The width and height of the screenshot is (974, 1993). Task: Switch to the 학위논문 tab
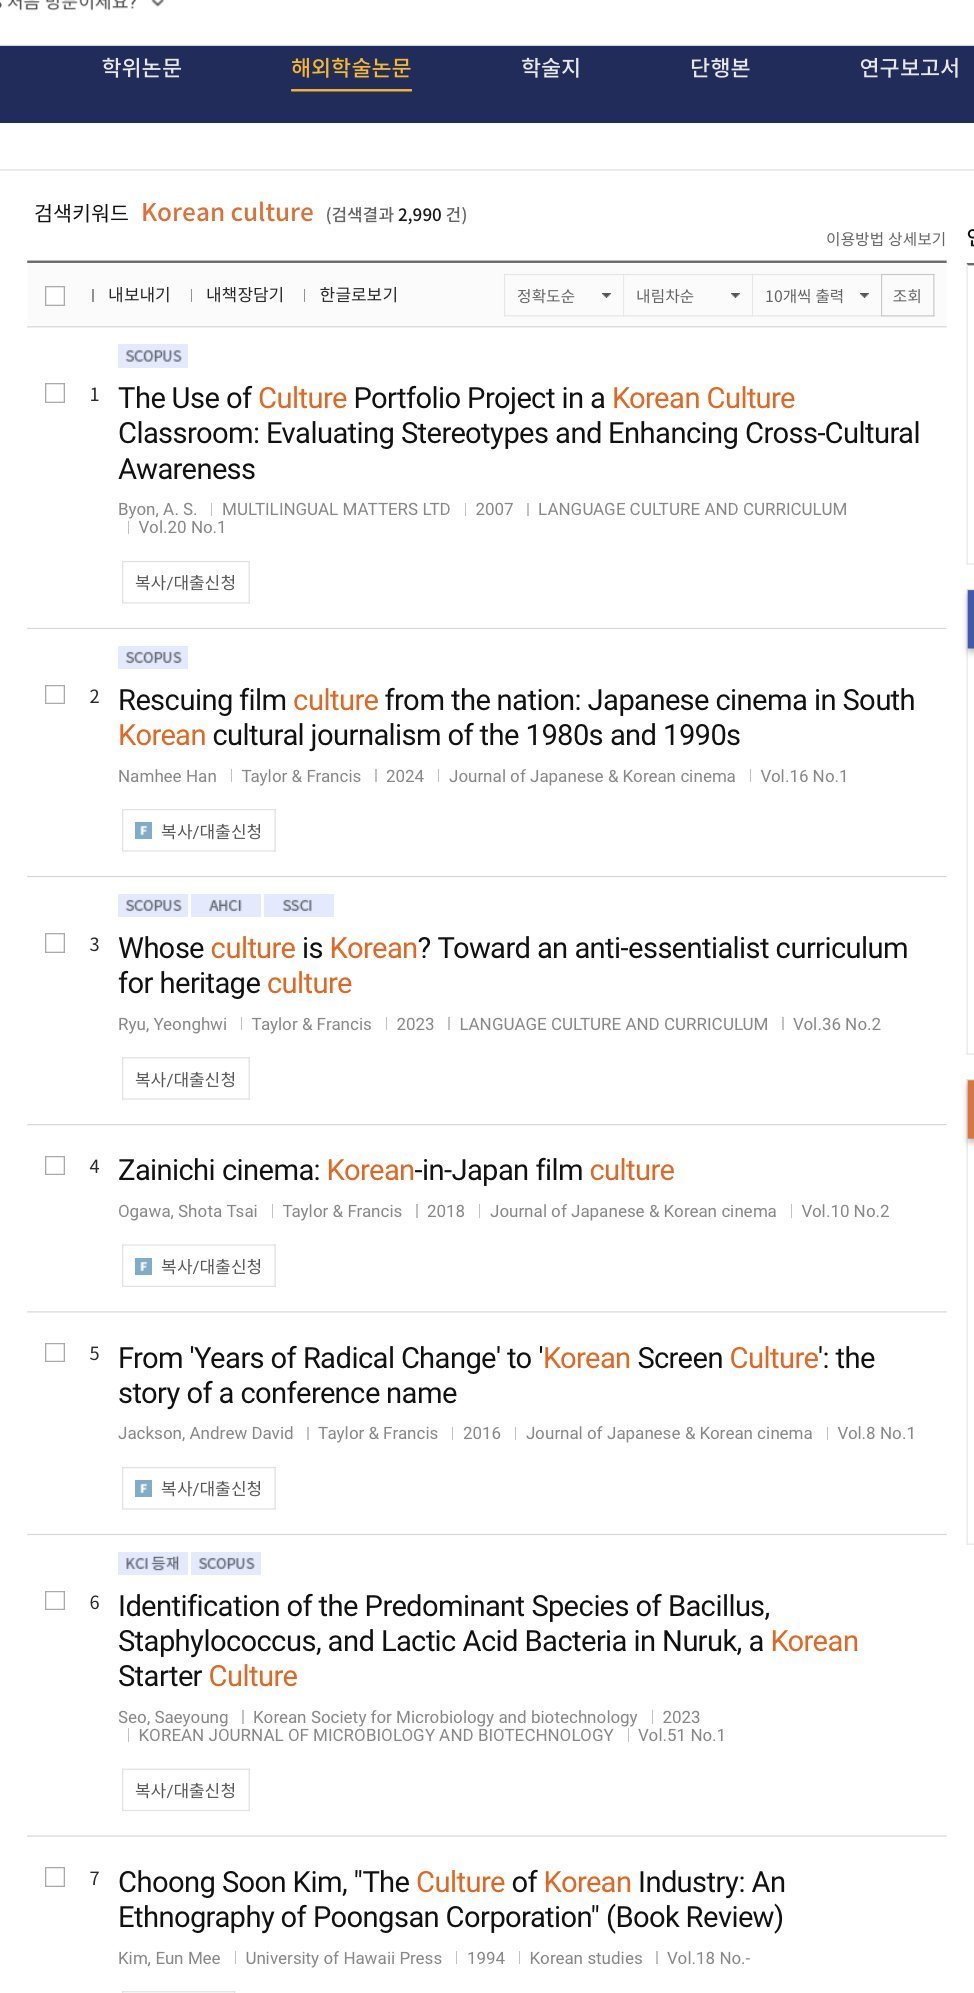[x=142, y=68]
